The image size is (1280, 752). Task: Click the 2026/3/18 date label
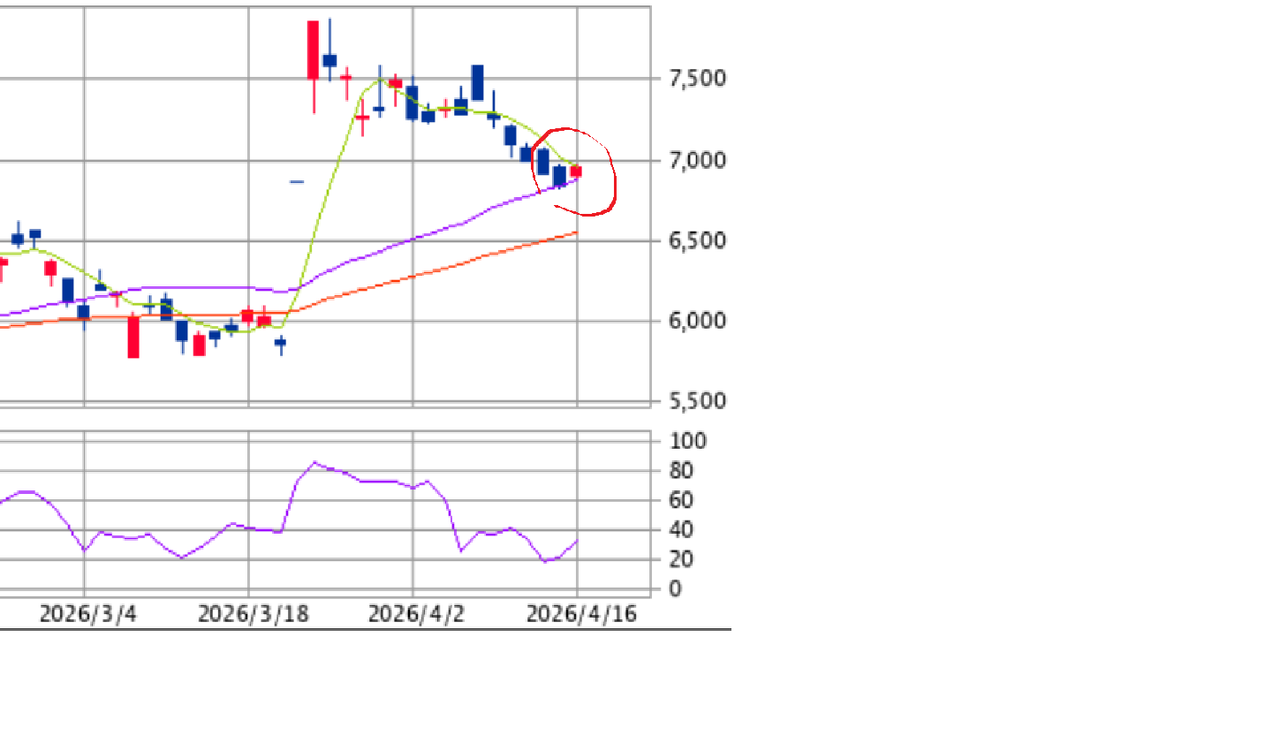pos(253,613)
